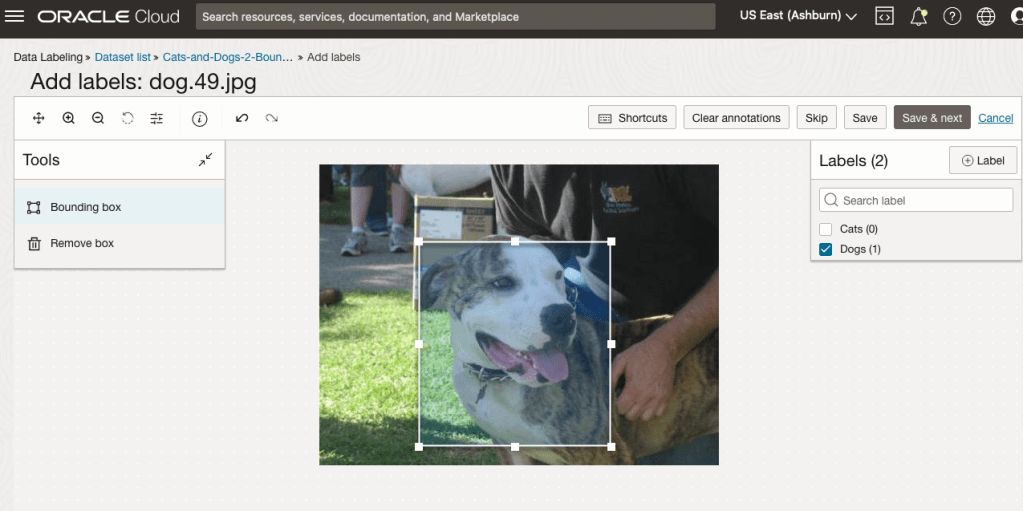Click the reset rotation icon
The width and height of the screenshot is (1023, 511).
click(x=128, y=118)
